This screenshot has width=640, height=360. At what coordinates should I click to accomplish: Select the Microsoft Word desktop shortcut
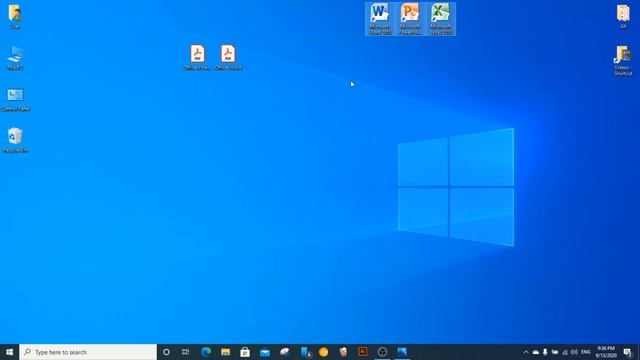(x=380, y=19)
